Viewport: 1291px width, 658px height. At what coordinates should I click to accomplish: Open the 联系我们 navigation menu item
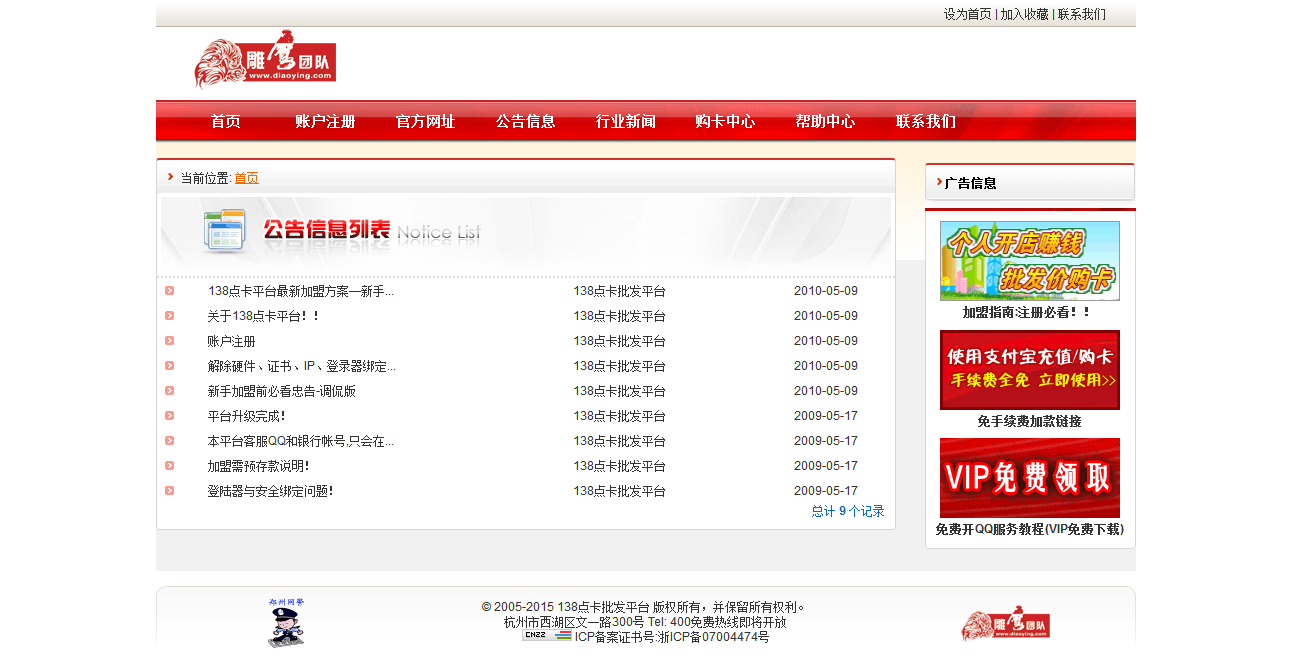coord(926,121)
